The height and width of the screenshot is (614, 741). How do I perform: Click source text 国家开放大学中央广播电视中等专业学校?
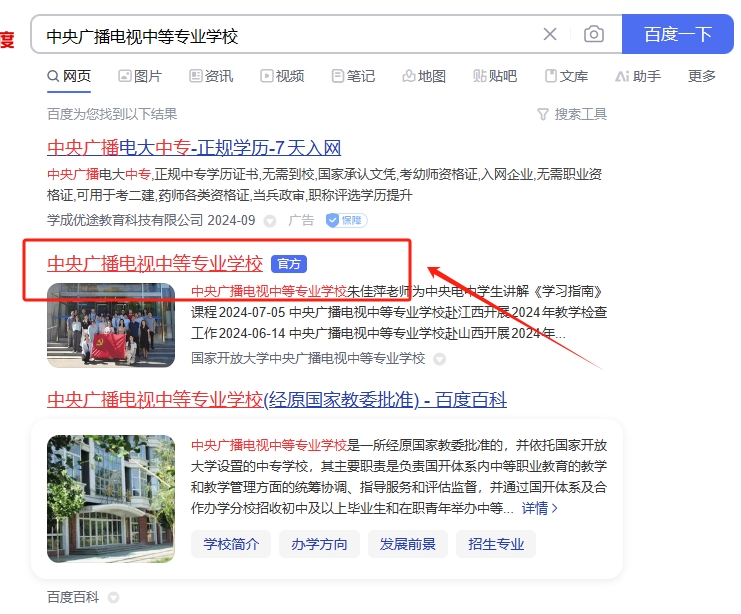pos(308,358)
